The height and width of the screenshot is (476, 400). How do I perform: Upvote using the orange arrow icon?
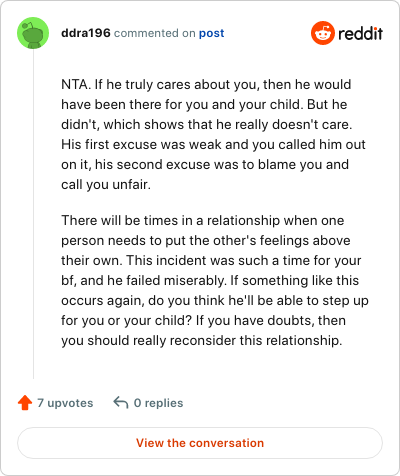coord(25,403)
